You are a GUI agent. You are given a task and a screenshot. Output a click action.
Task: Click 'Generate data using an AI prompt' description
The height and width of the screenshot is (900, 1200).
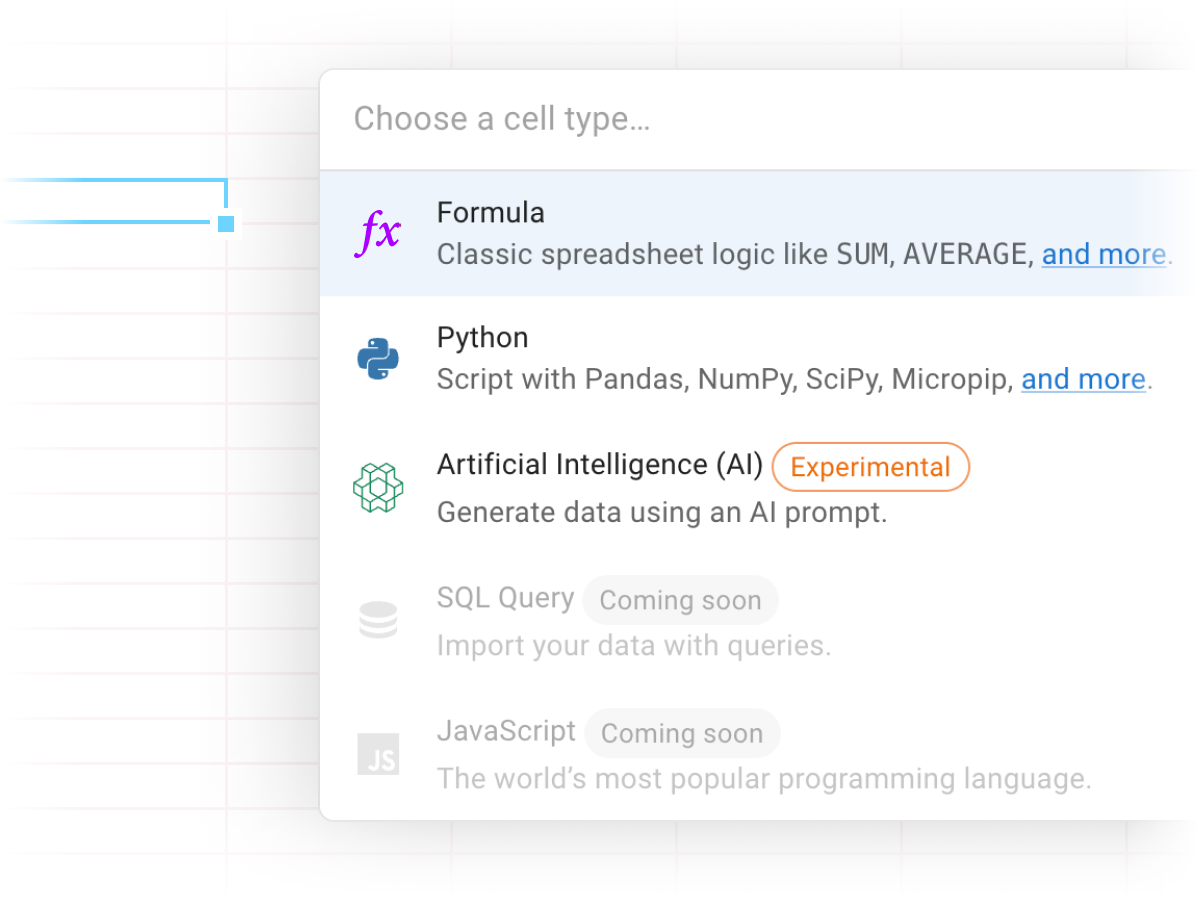[662, 513]
